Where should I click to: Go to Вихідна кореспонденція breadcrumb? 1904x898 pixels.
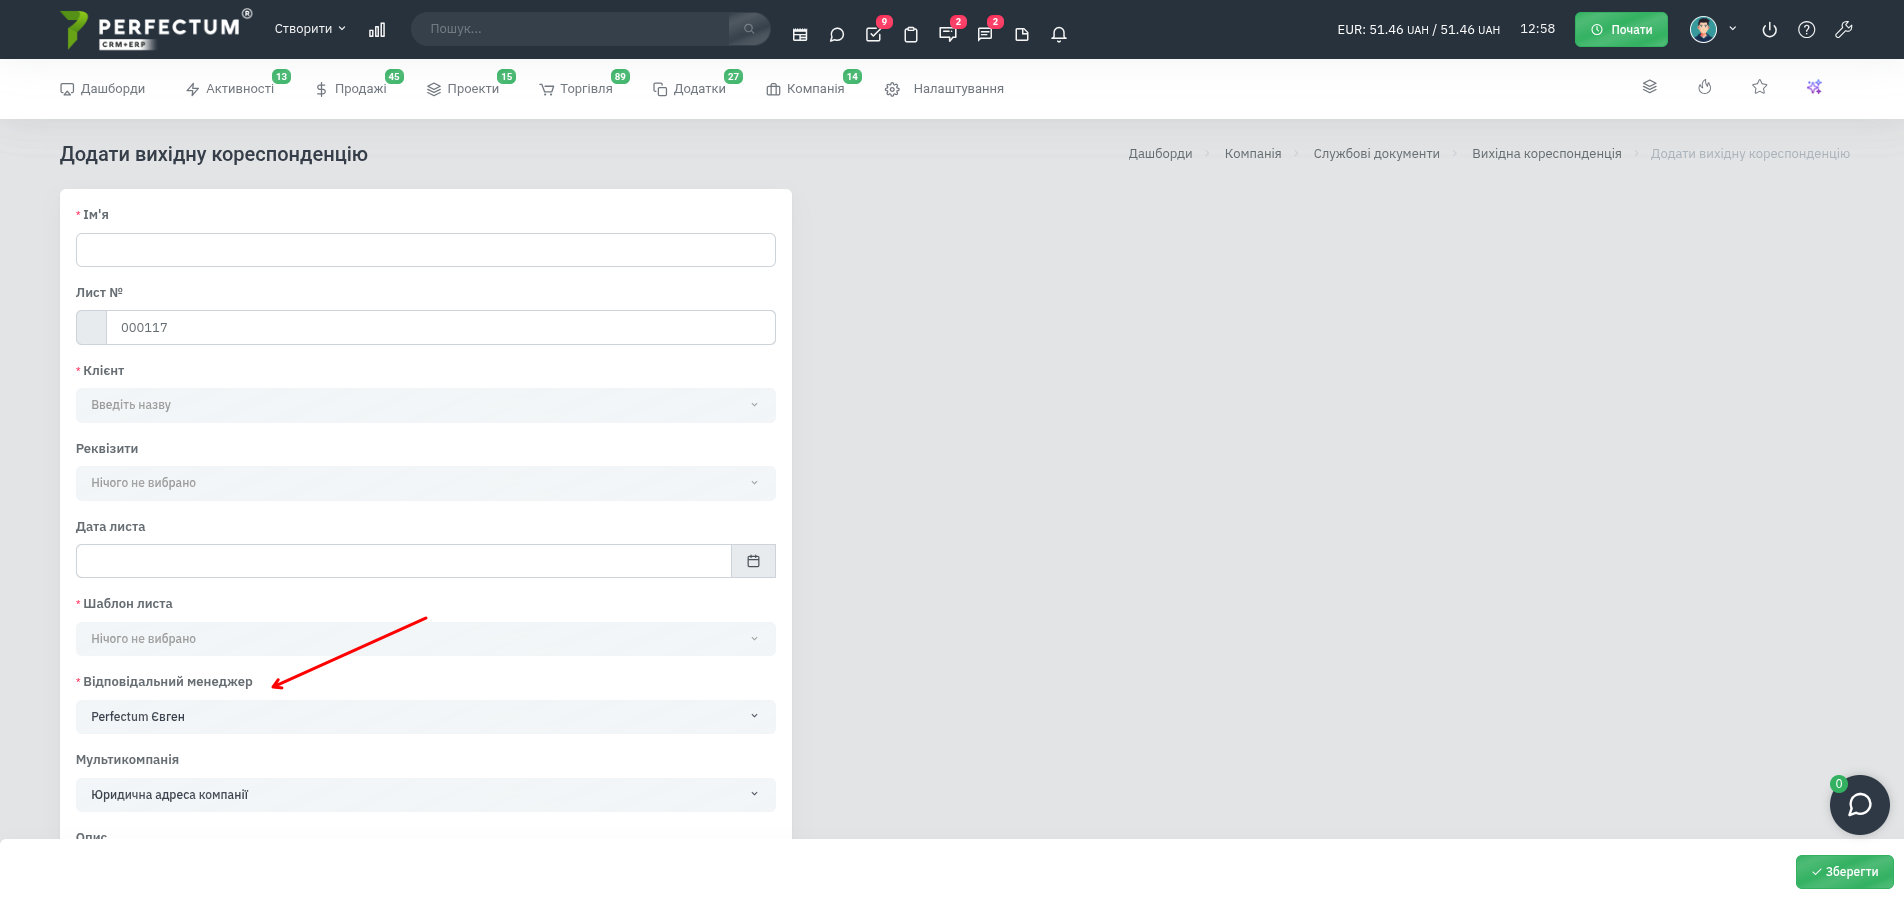click(1547, 154)
